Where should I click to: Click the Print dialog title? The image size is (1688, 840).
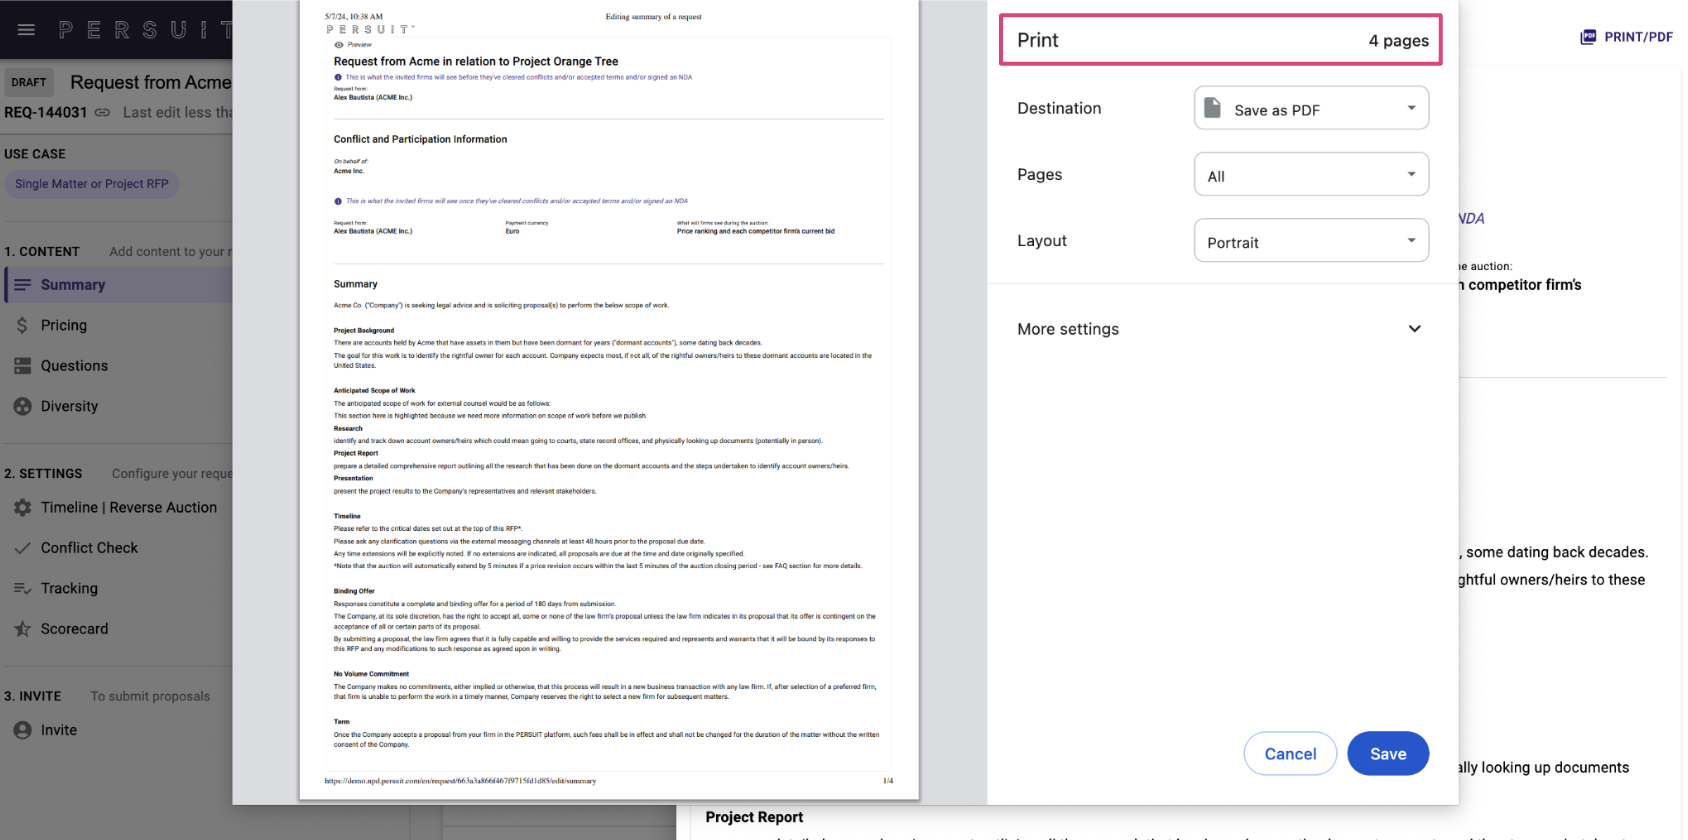click(x=1038, y=40)
